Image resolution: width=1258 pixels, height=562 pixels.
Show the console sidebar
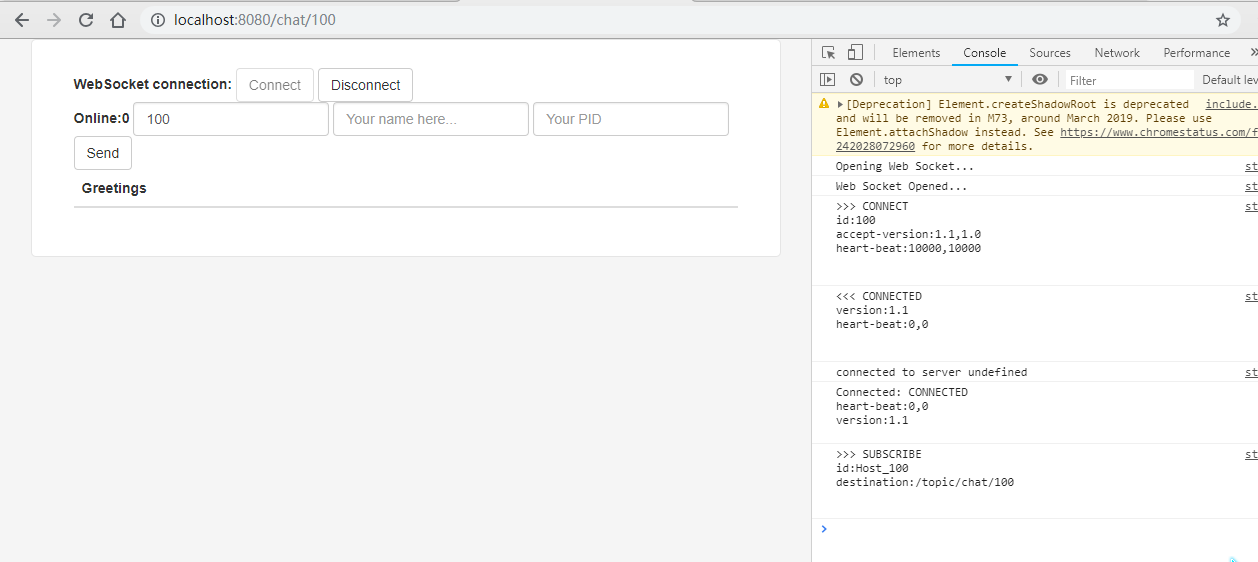(827, 80)
